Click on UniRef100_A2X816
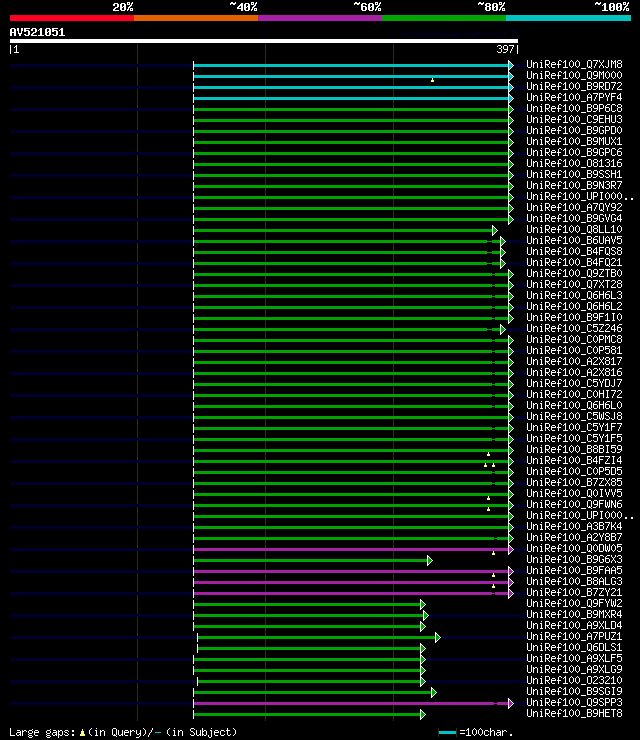The height and width of the screenshot is (740, 640). (574, 372)
